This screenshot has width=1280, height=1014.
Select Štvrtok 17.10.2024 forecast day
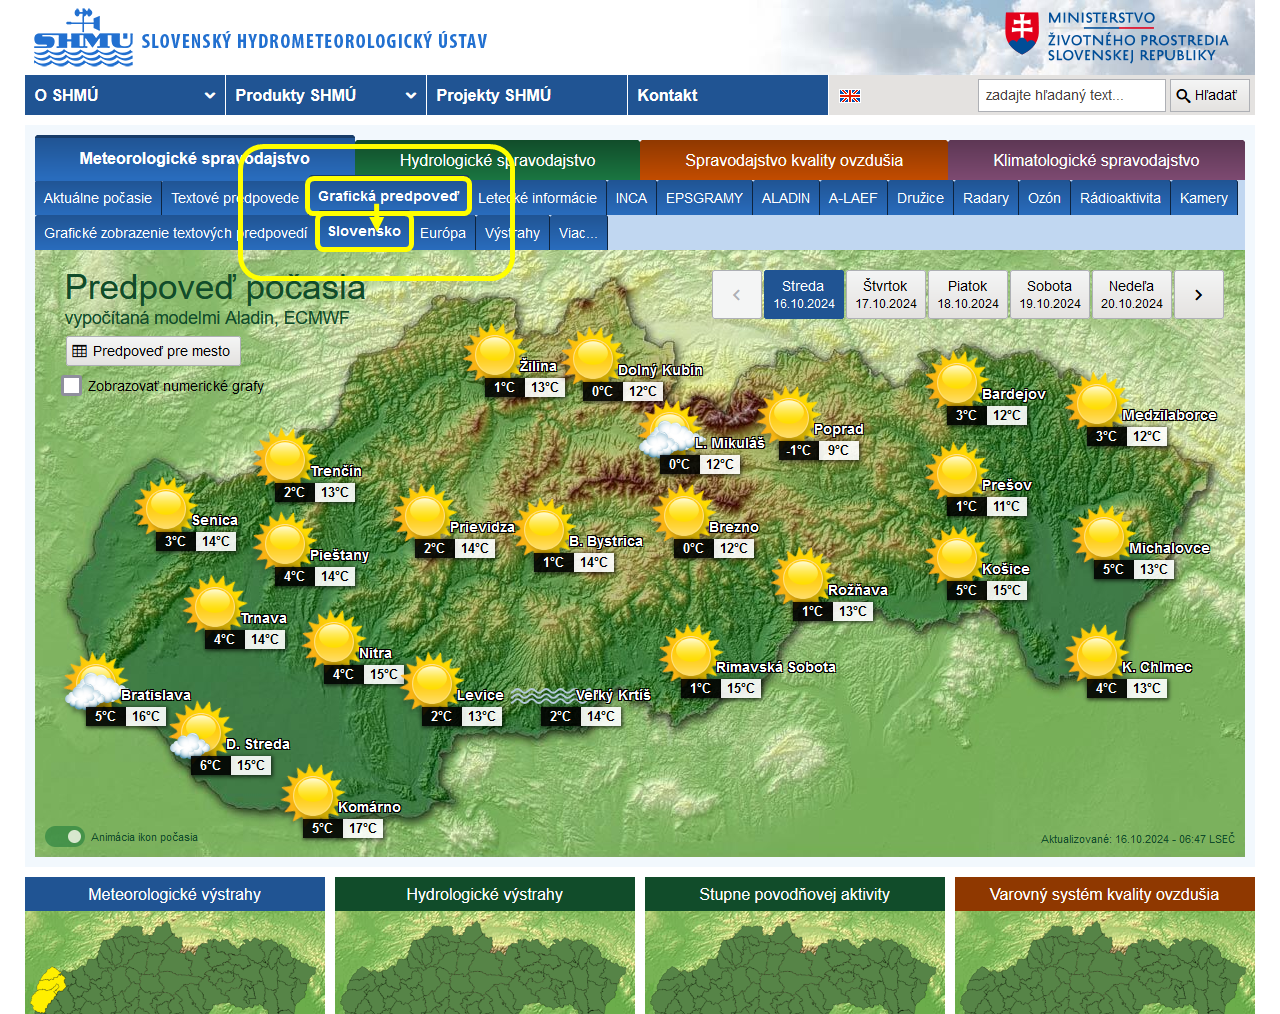pos(886,295)
